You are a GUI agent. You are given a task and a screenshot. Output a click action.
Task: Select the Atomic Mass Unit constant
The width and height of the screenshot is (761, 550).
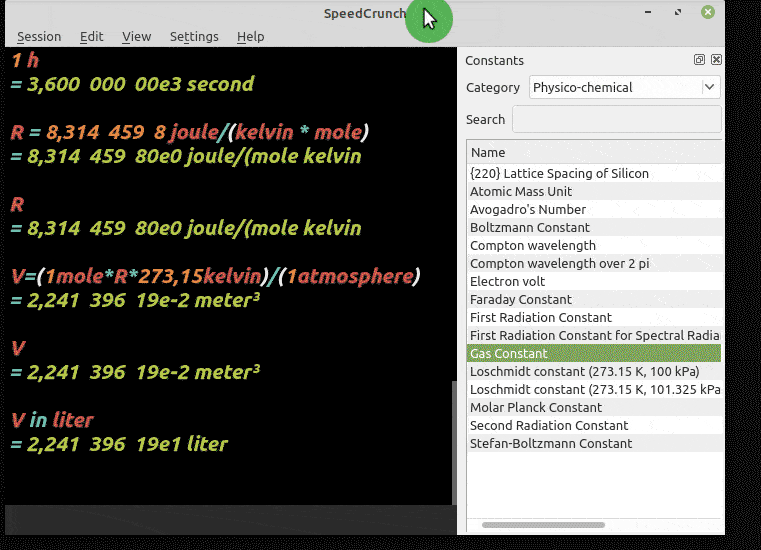pos(594,192)
